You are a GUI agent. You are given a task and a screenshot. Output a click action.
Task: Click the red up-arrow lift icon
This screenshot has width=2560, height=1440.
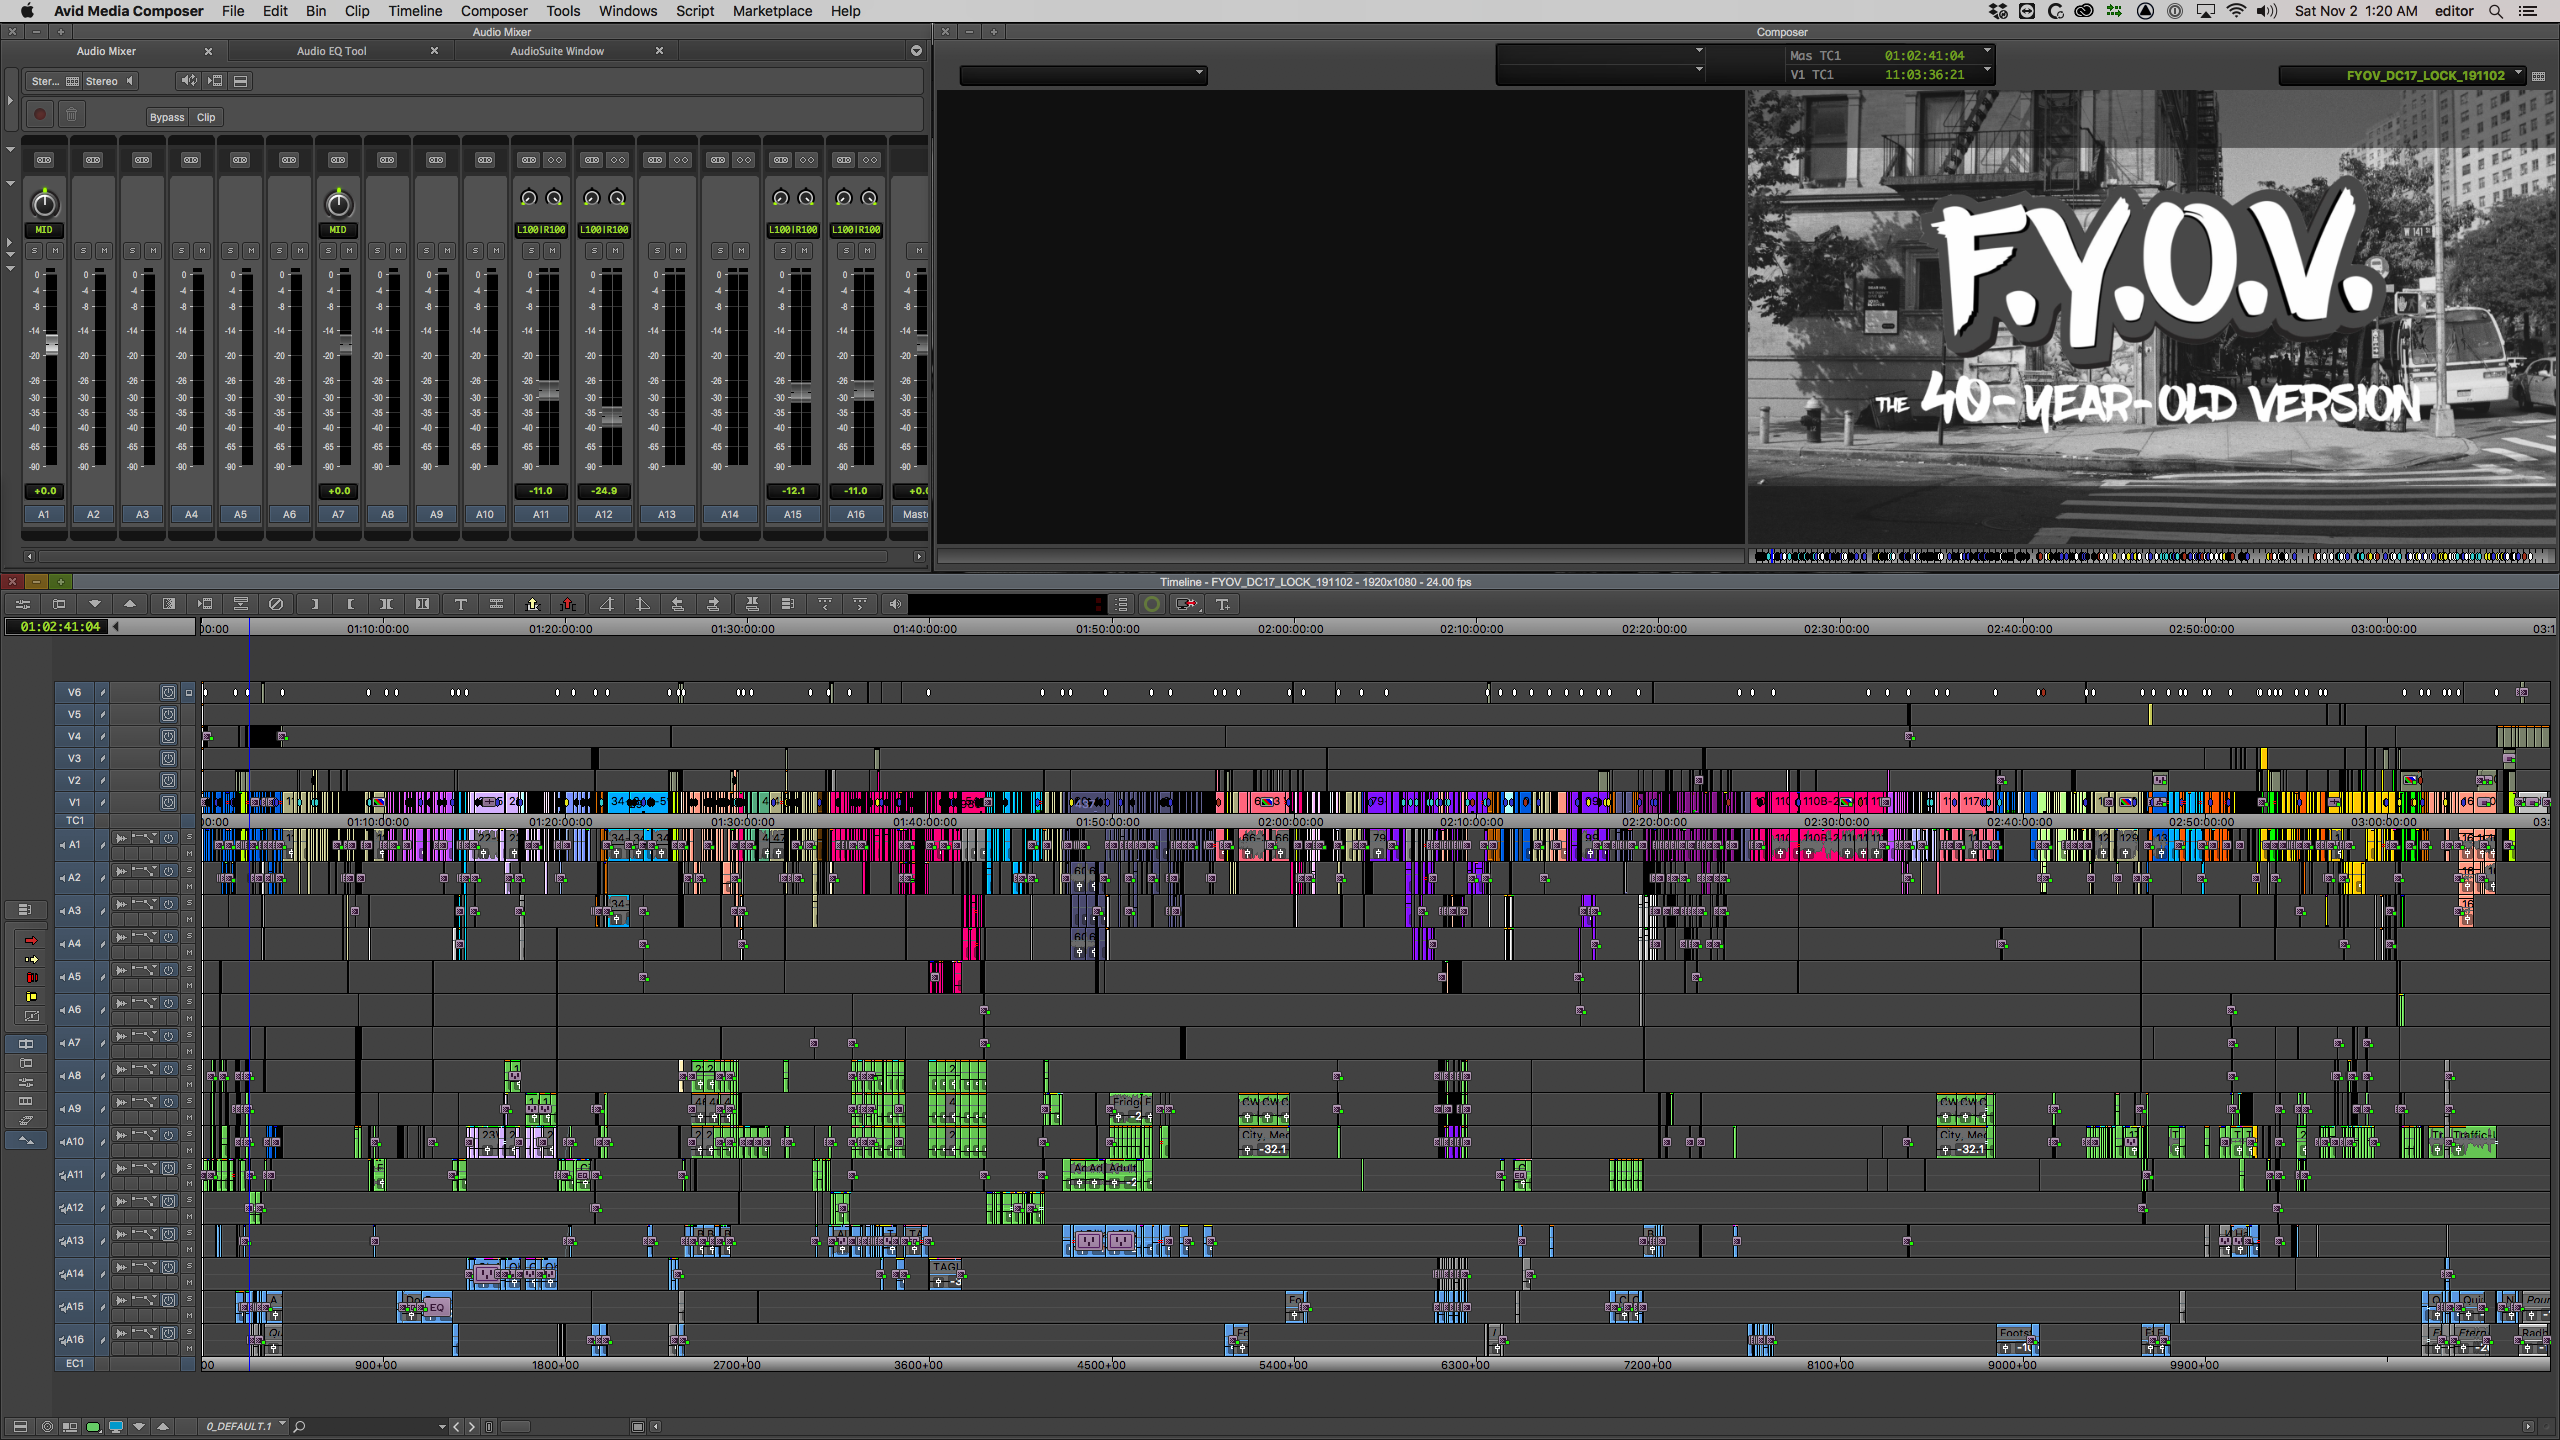pos(568,604)
